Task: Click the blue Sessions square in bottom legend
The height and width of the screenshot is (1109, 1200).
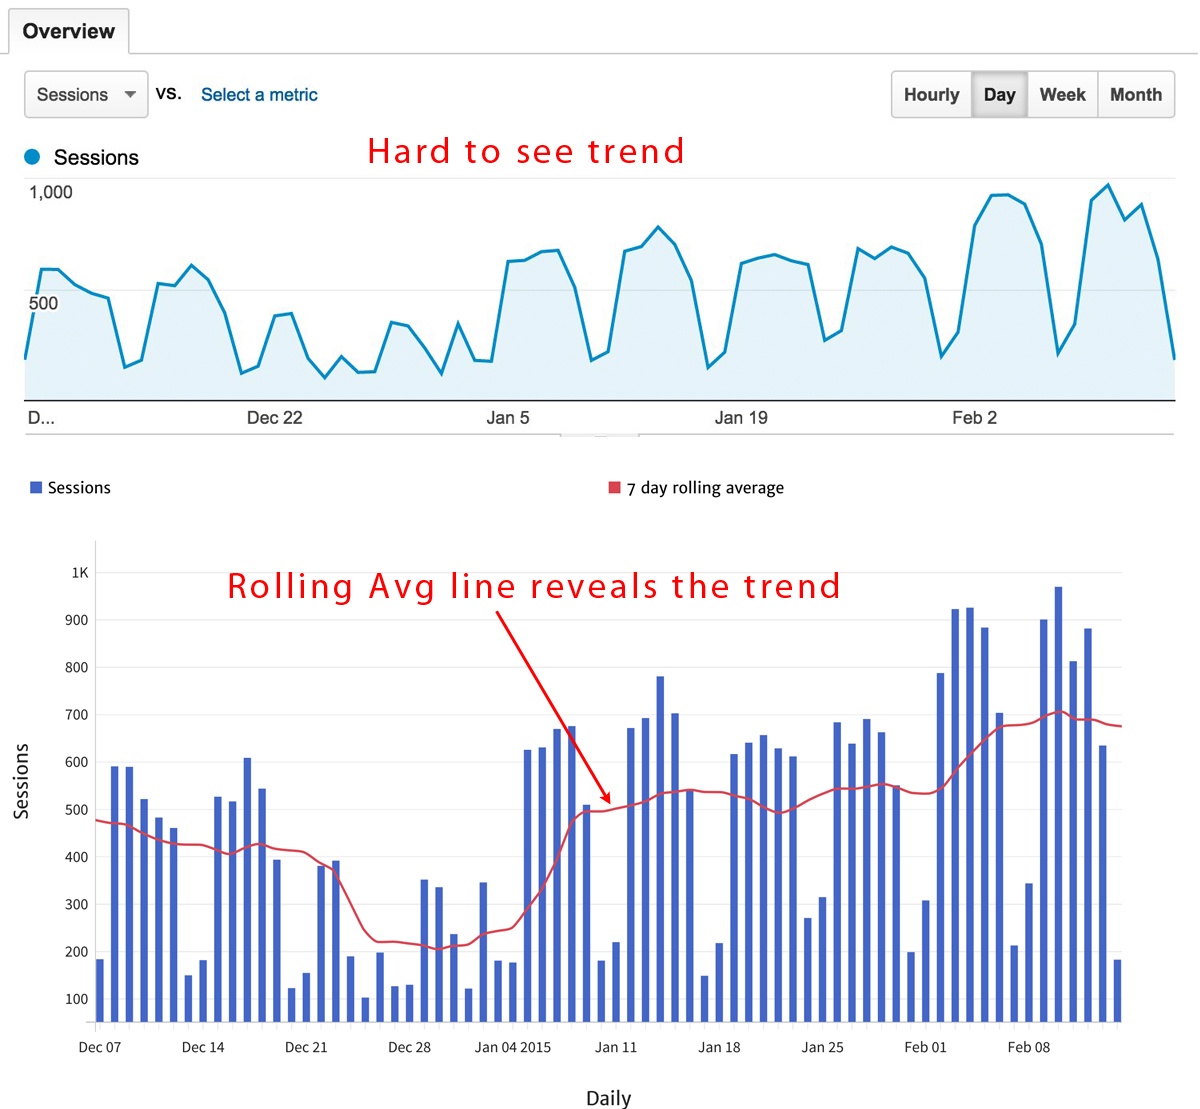Action: pyautogui.click(x=37, y=487)
